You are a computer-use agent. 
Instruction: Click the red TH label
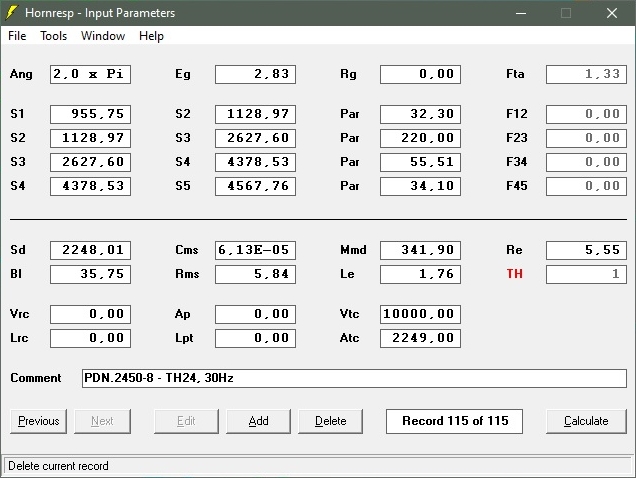point(514,274)
